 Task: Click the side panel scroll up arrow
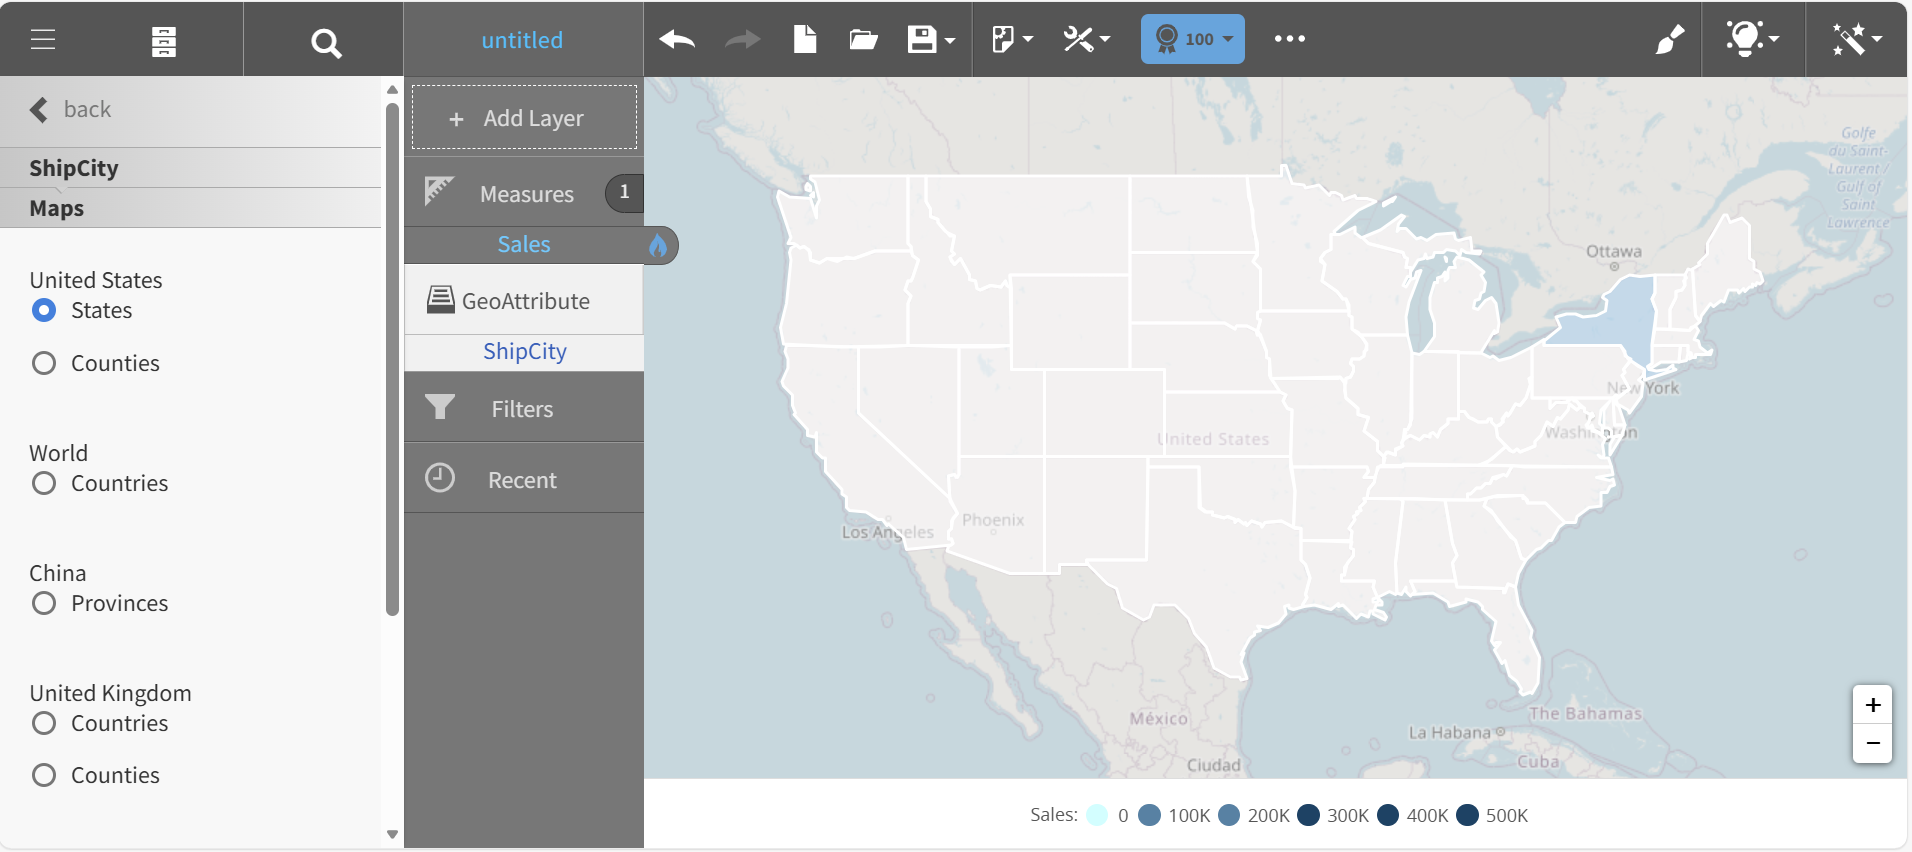[392, 90]
